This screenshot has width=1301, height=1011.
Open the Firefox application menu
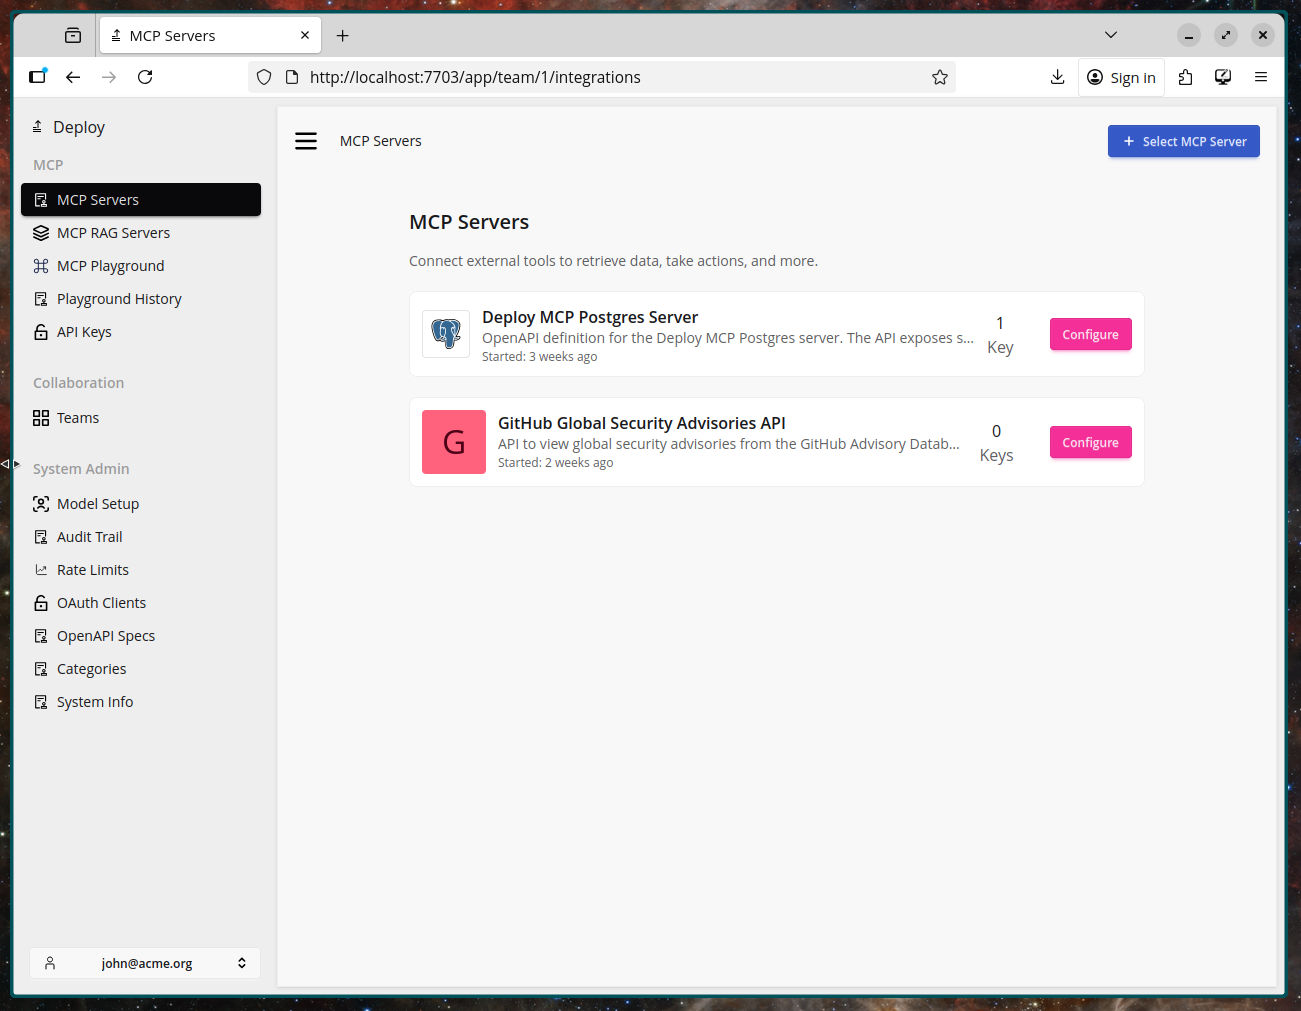1261,77
